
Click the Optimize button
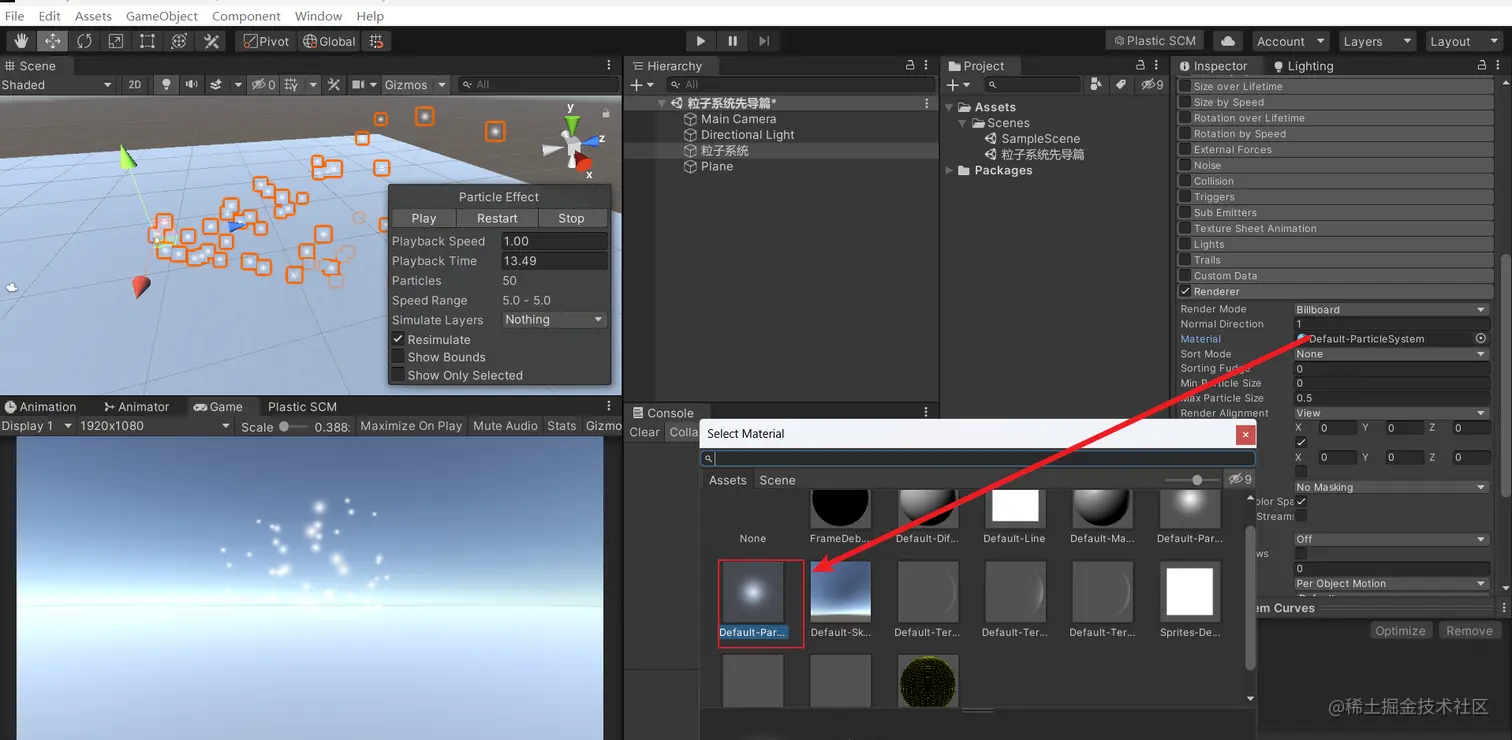tap(1400, 631)
